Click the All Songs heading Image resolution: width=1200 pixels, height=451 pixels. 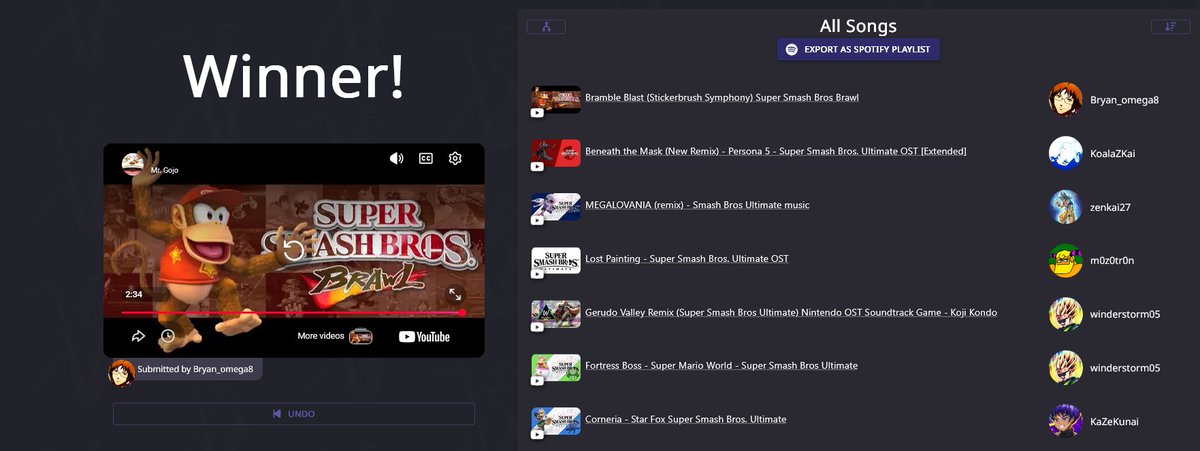[x=858, y=26]
